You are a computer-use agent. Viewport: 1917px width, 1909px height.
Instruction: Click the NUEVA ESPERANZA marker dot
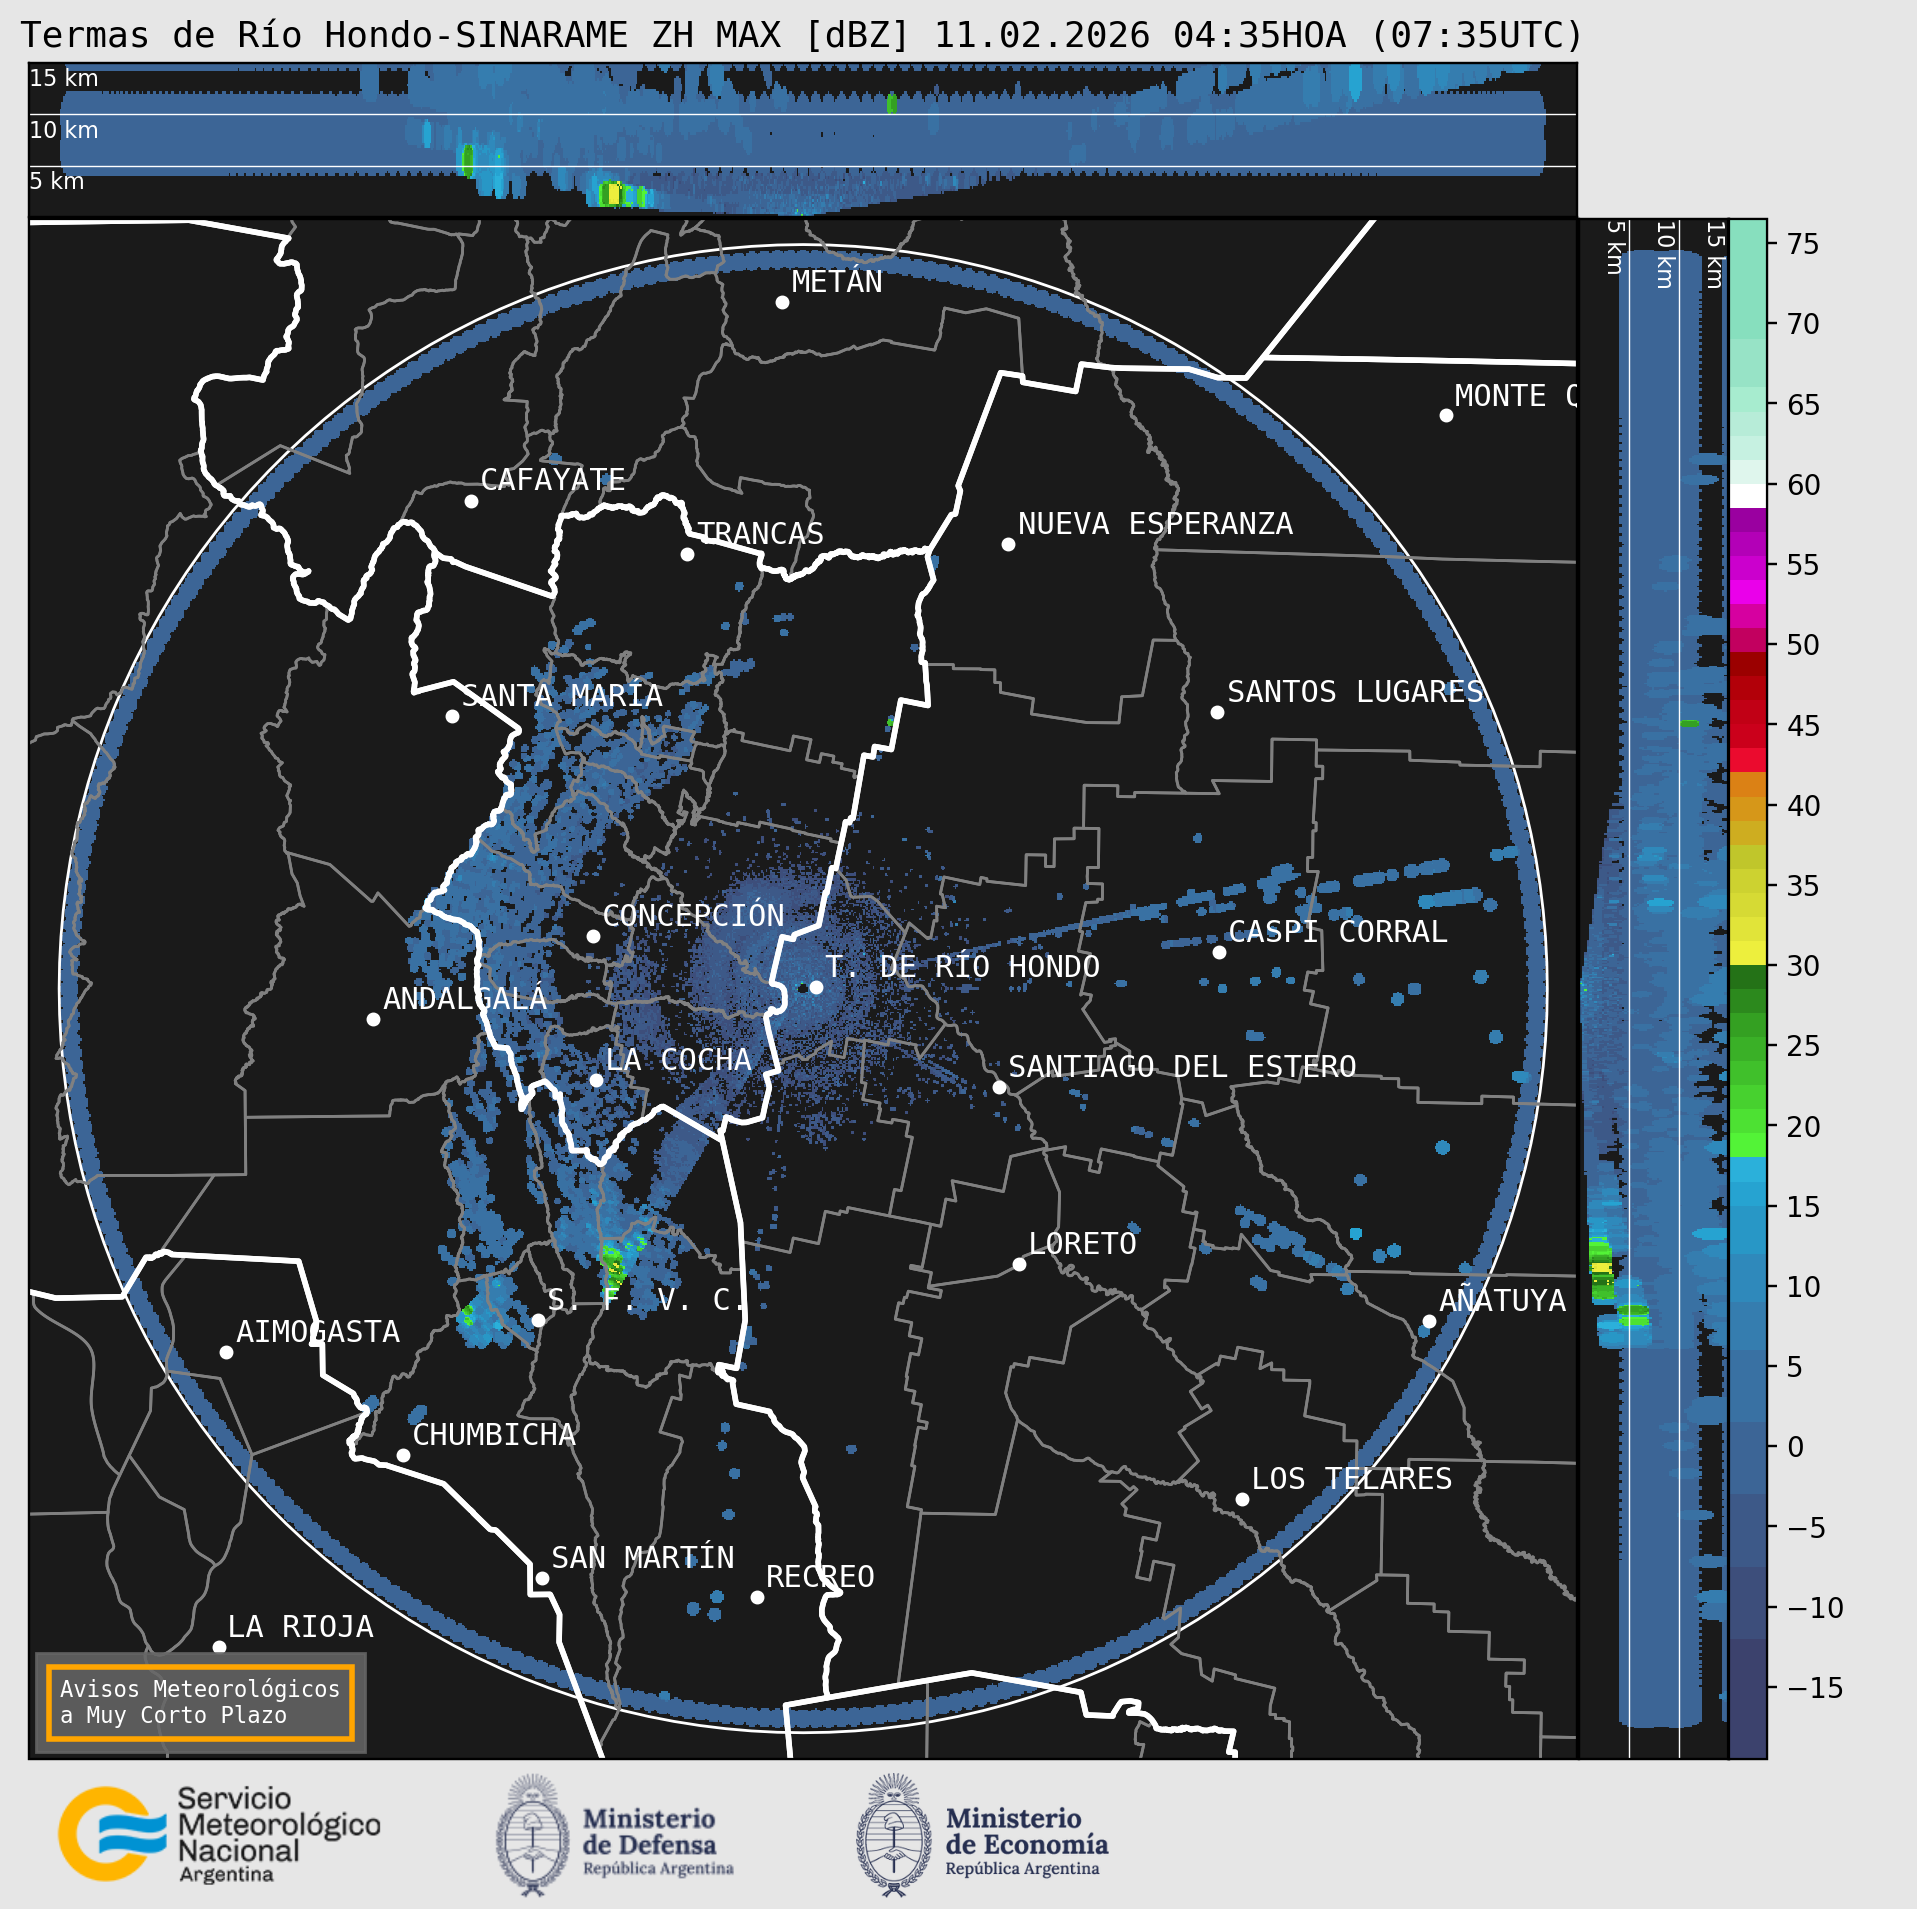click(x=1008, y=544)
